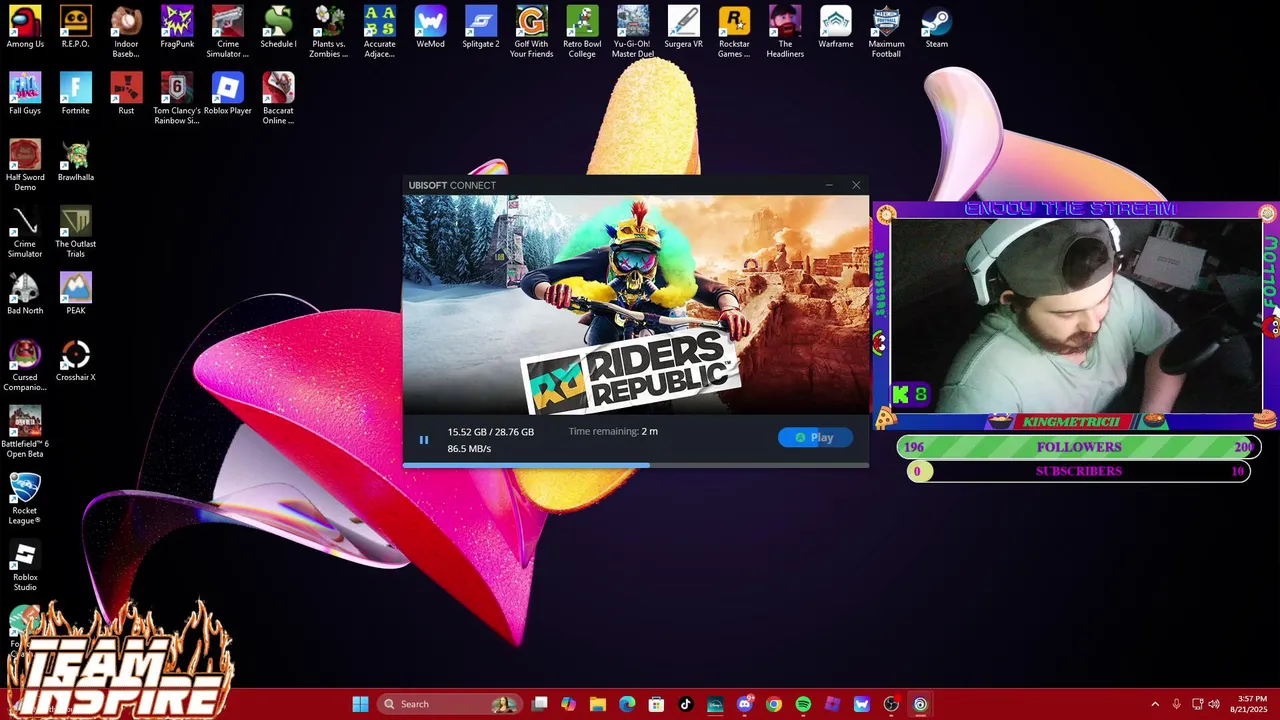Open TikTok from the taskbar
Screen dimensions: 1280x720
click(686, 704)
